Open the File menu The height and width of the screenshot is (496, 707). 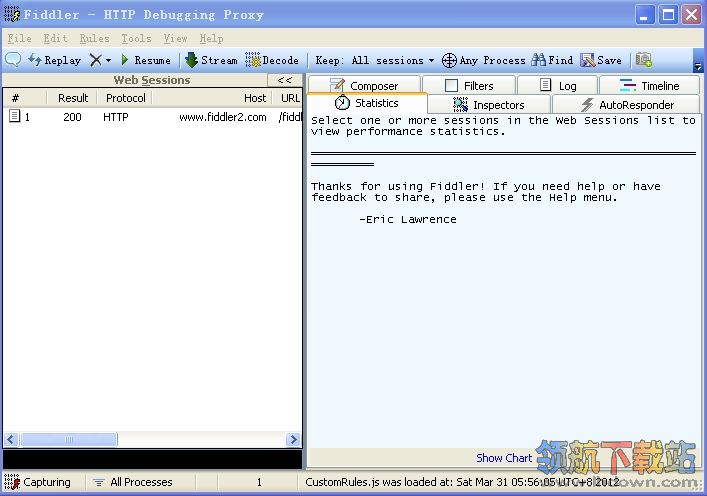pos(19,38)
